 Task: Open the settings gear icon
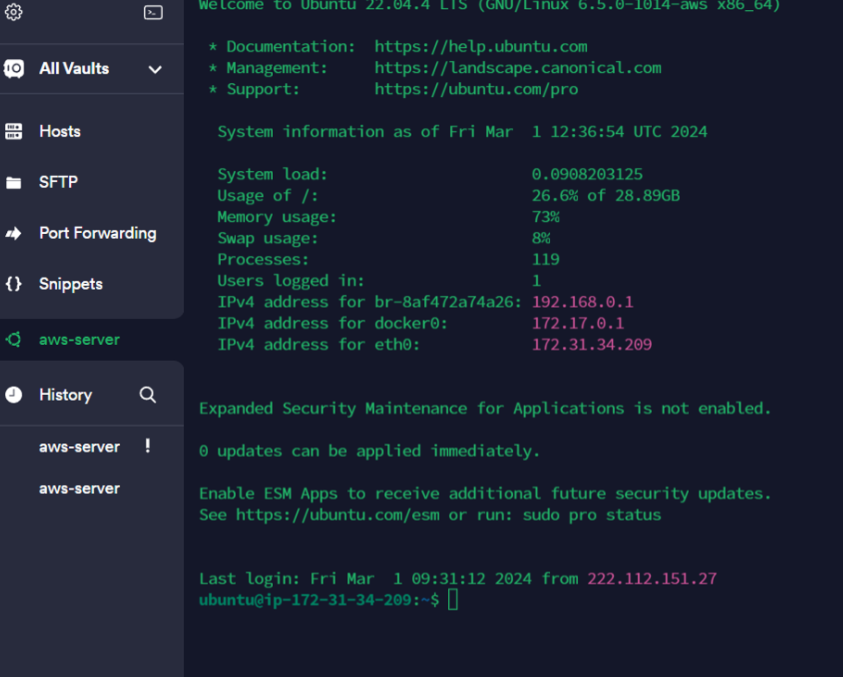(14, 14)
